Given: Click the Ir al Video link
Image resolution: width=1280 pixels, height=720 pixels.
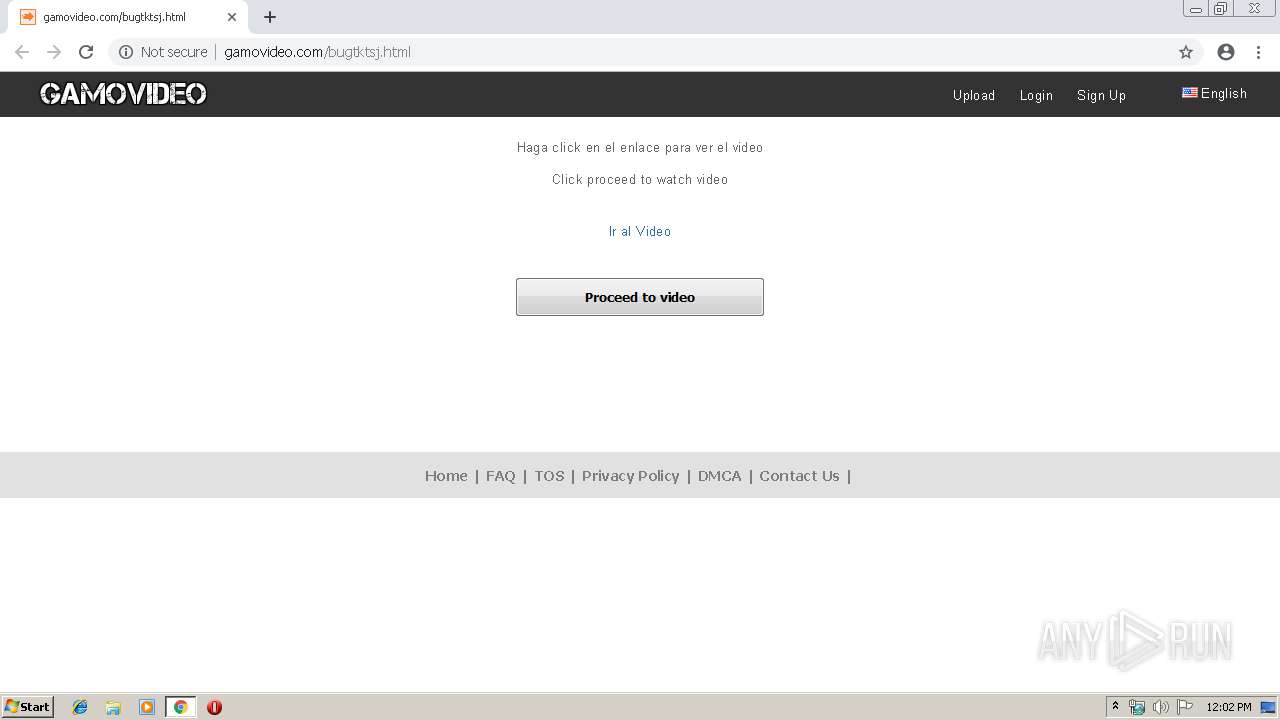Looking at the screenshot, I should [x=640, y=231].
